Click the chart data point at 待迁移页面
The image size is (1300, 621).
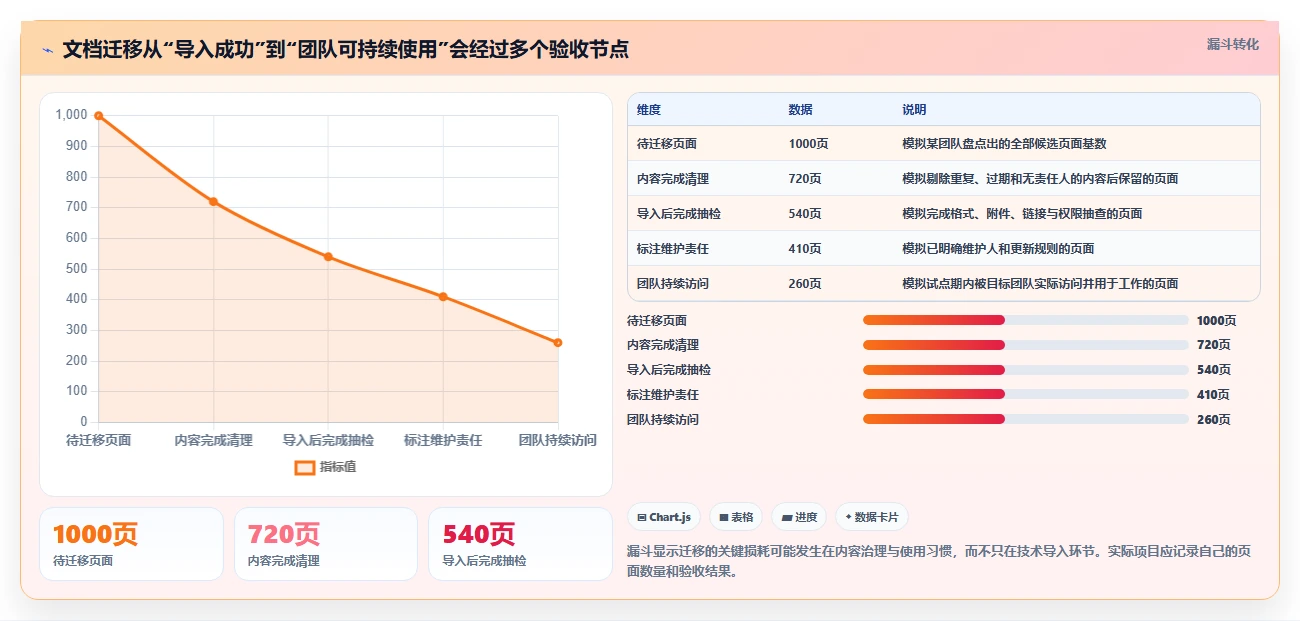pos(98,116)
